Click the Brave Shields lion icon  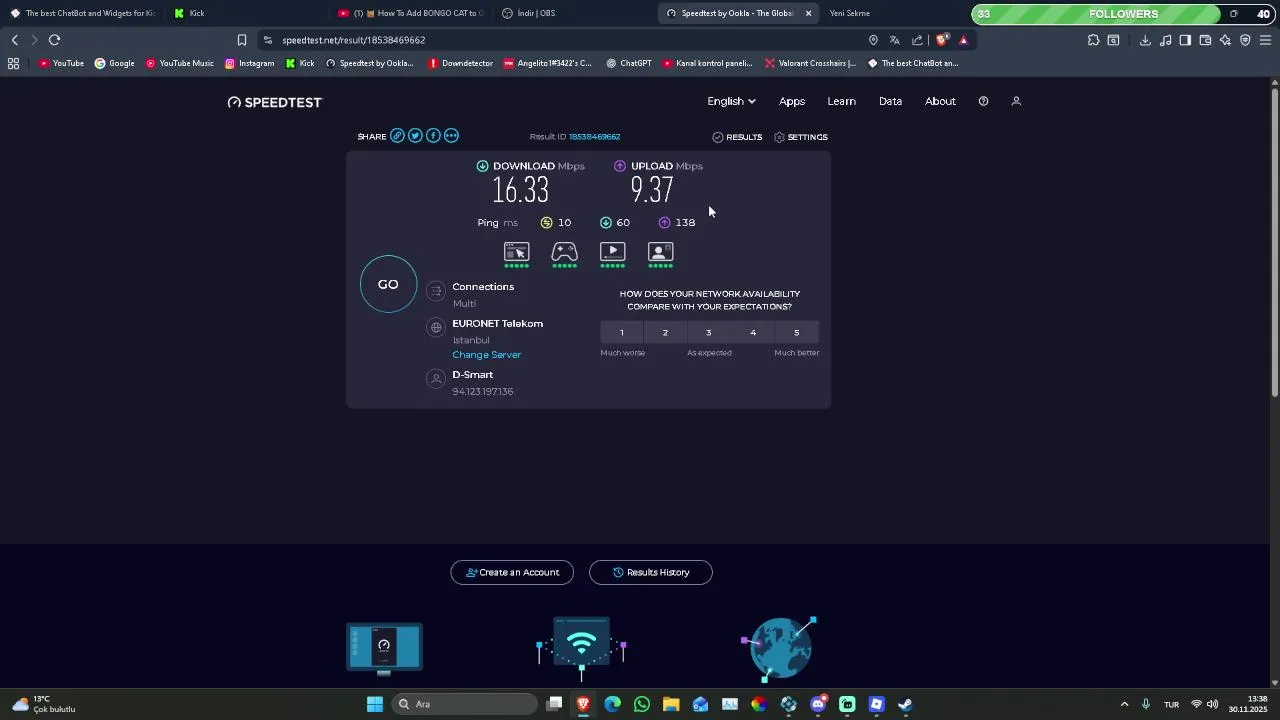(x=941, y=40)
